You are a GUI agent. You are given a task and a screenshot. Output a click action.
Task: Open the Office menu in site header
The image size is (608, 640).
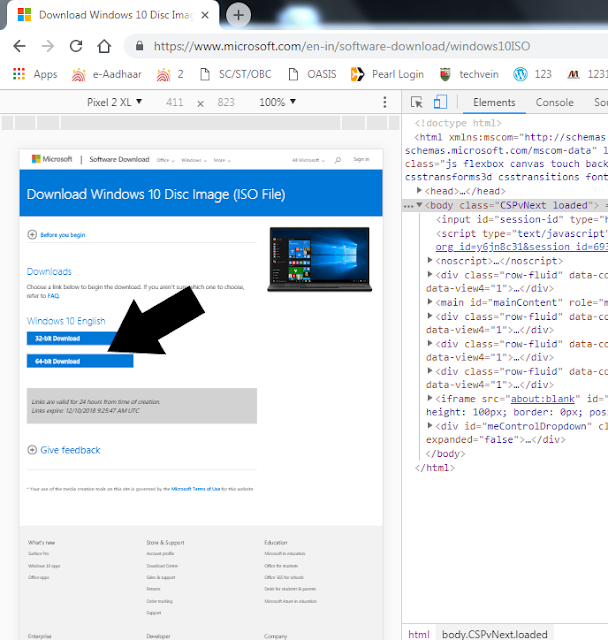point(165,160)
